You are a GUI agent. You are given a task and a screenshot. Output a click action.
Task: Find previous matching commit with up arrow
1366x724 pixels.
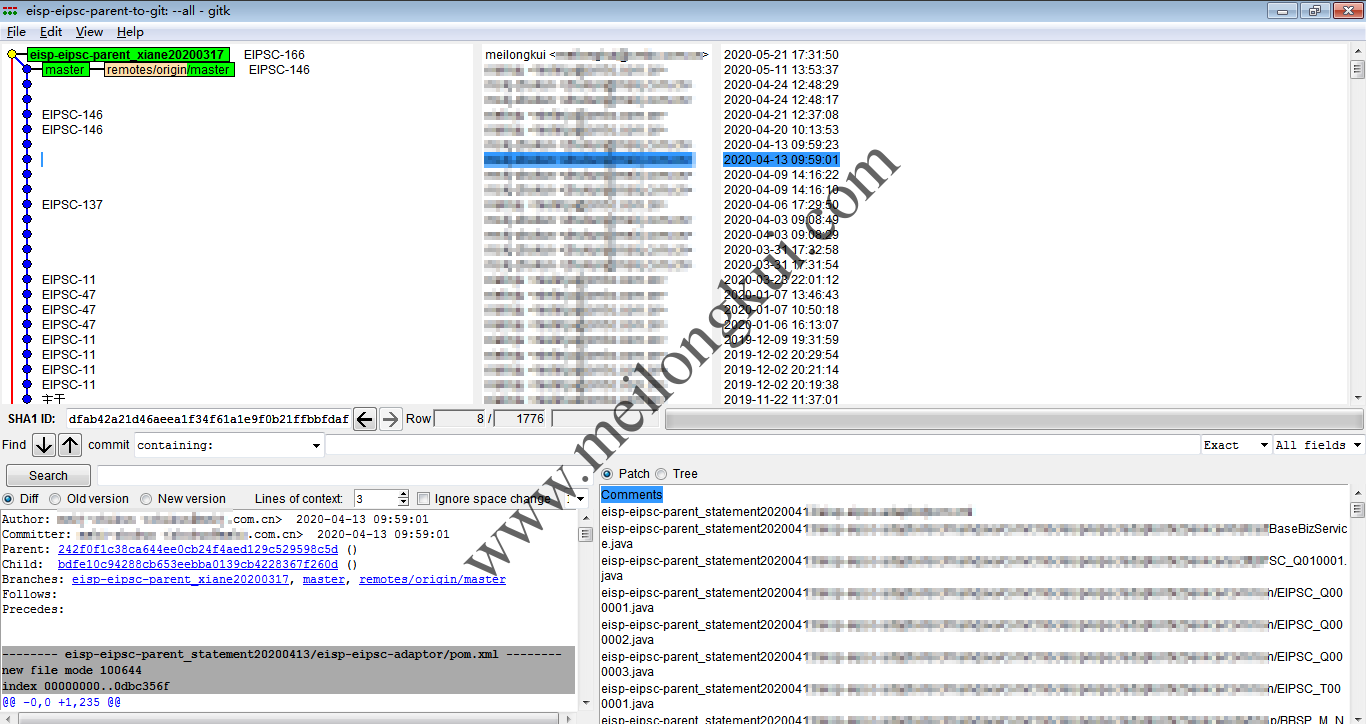[x=70, y=445]
